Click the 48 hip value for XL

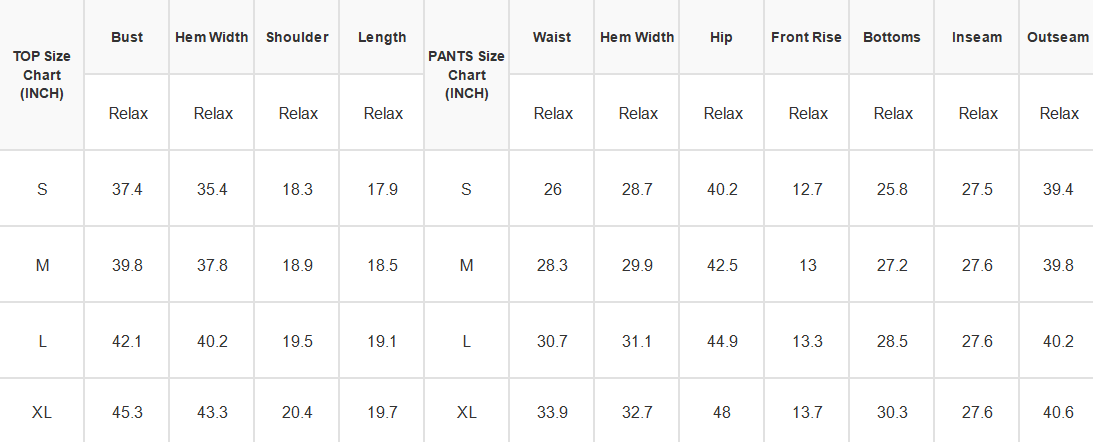721,412
